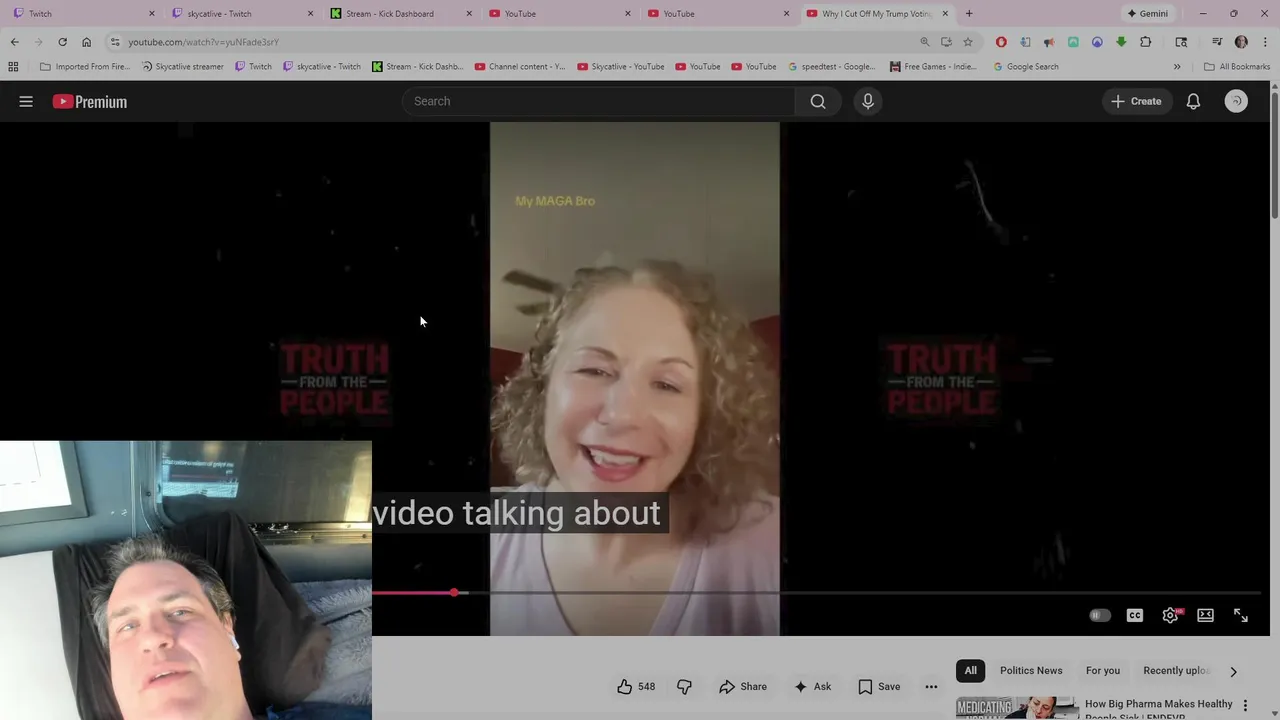Go back to previous page
This screenshot has width=1280, height=720.
point(14,42)
